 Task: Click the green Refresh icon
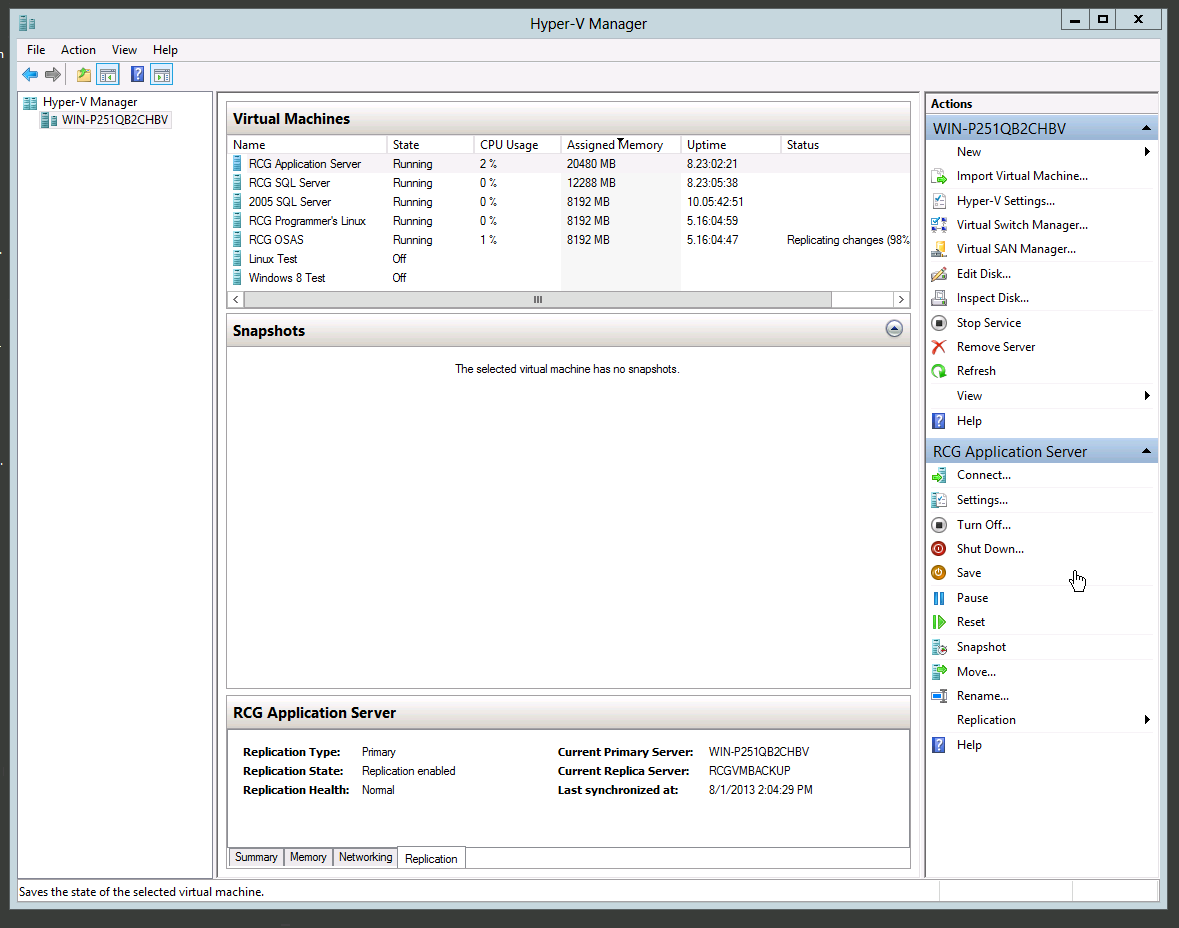coord(939,371)
